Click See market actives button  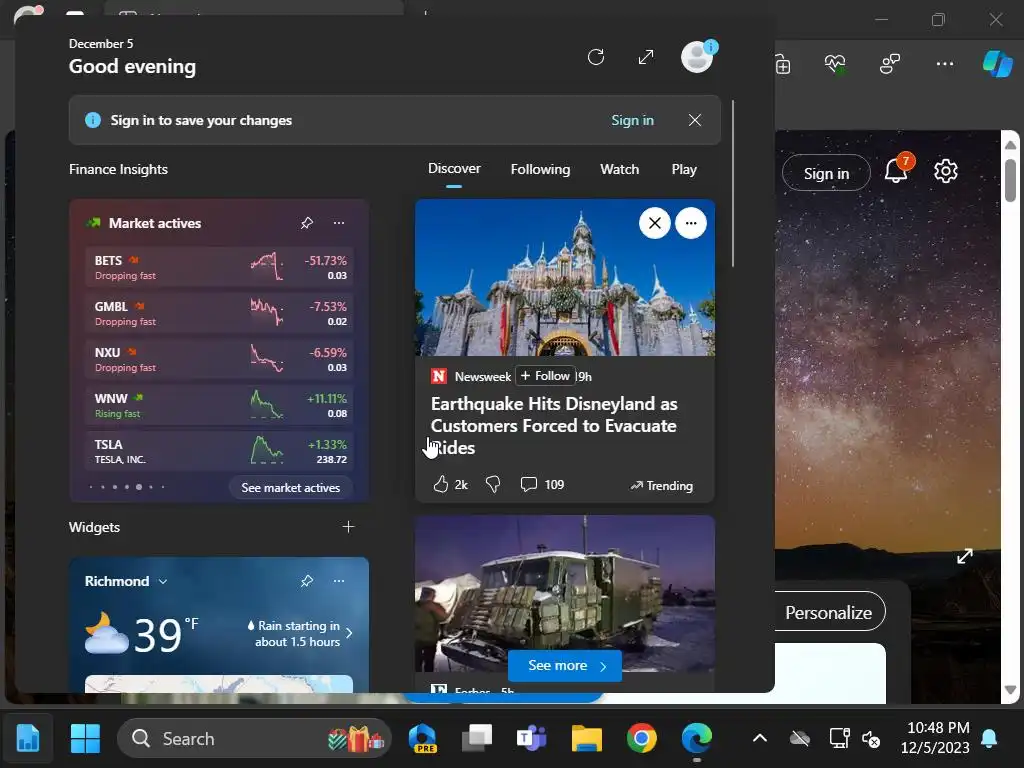click(x=291, y=487)
